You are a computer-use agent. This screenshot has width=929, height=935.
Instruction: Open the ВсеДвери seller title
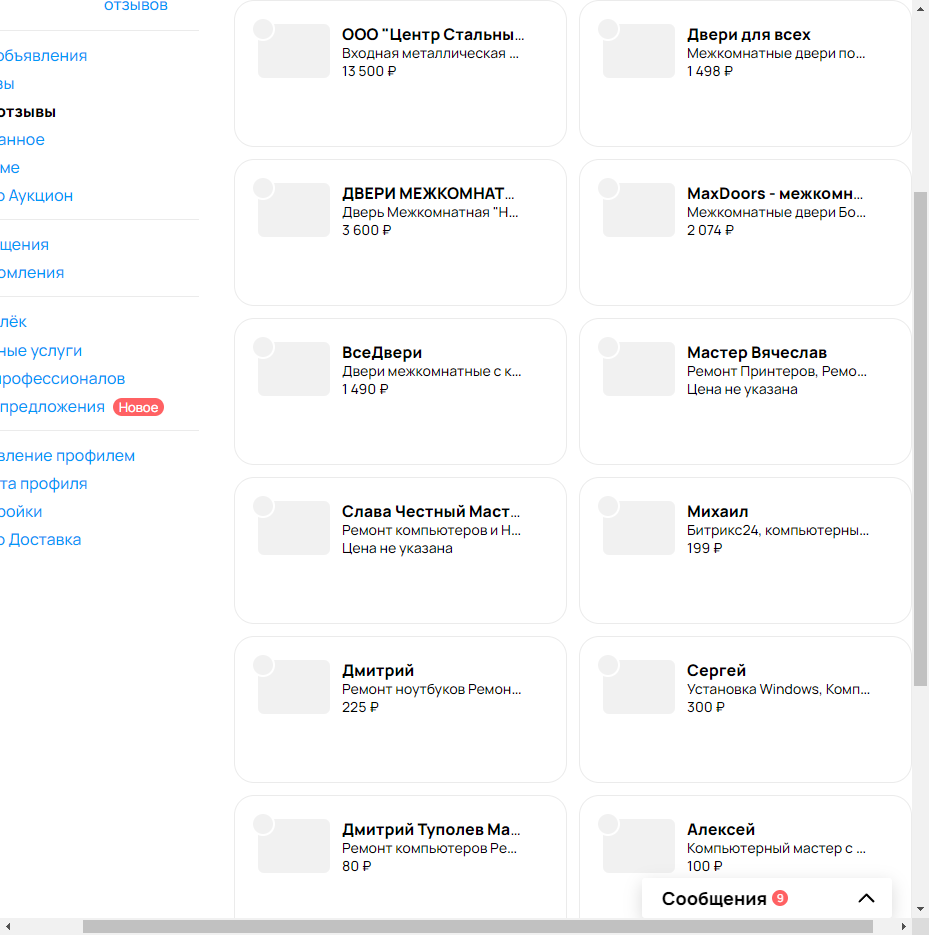(x=382, y=352)
